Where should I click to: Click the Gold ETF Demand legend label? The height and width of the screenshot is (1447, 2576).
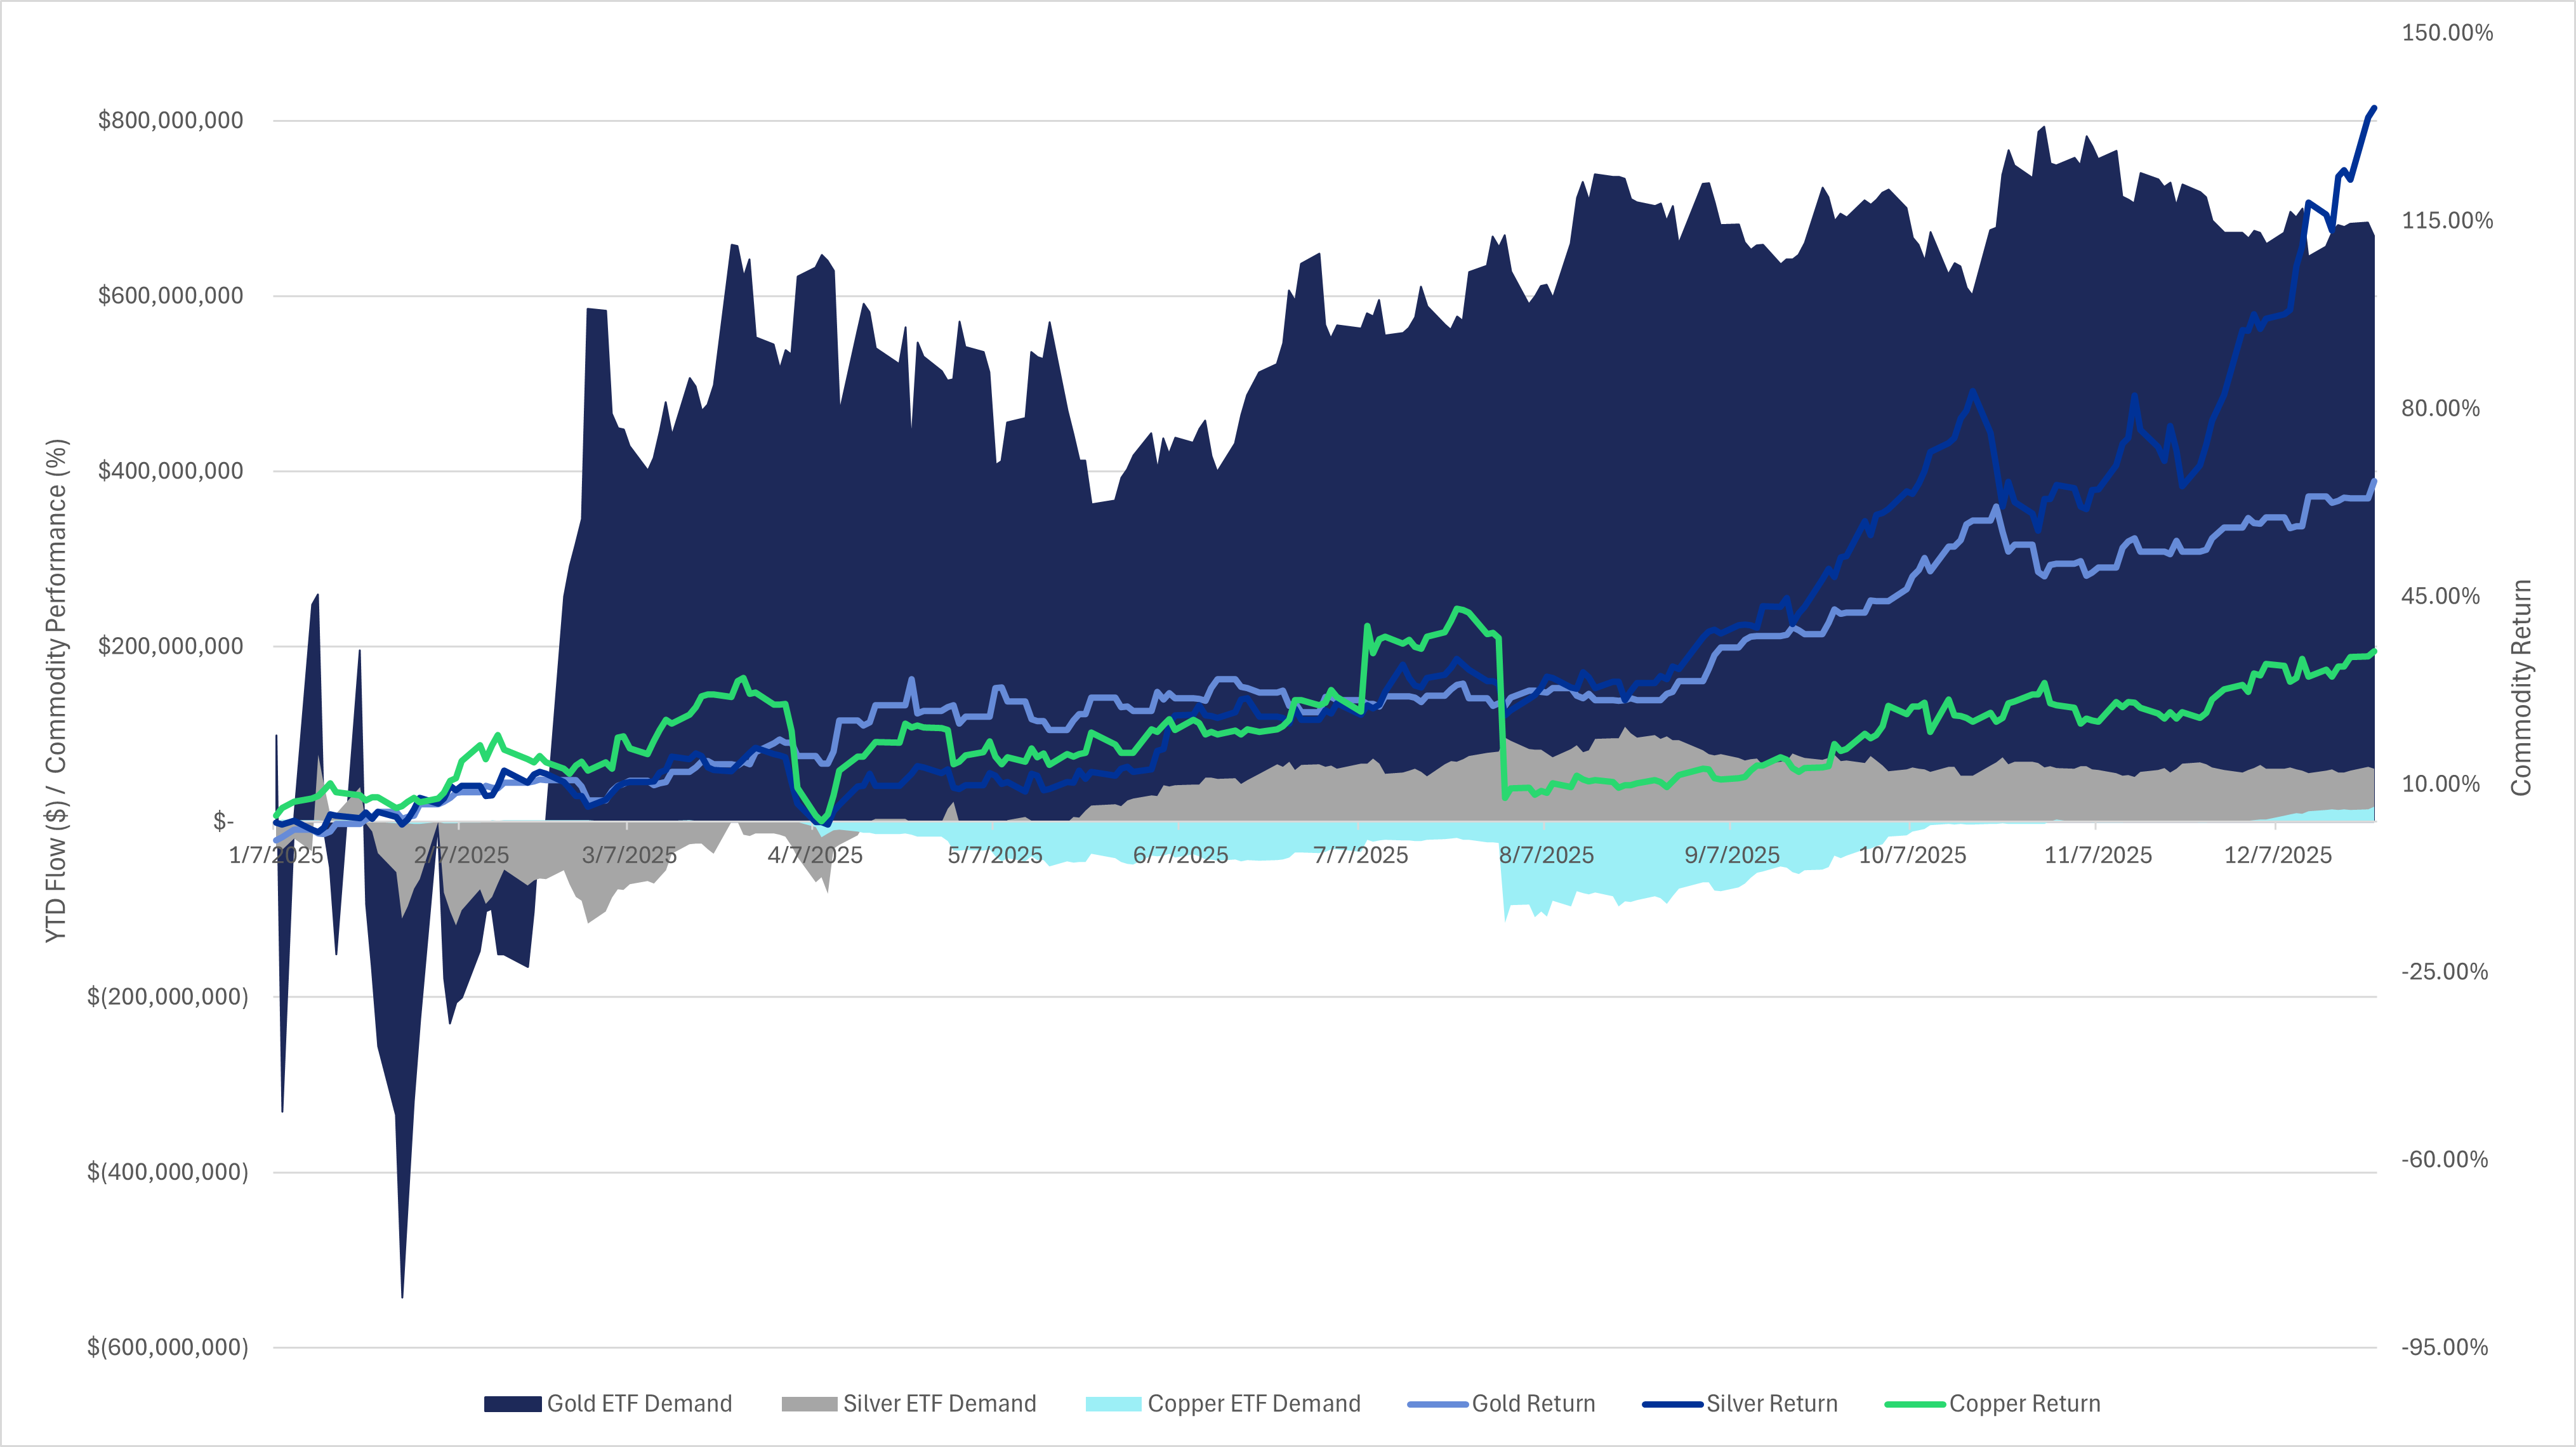click(639, 1404)
